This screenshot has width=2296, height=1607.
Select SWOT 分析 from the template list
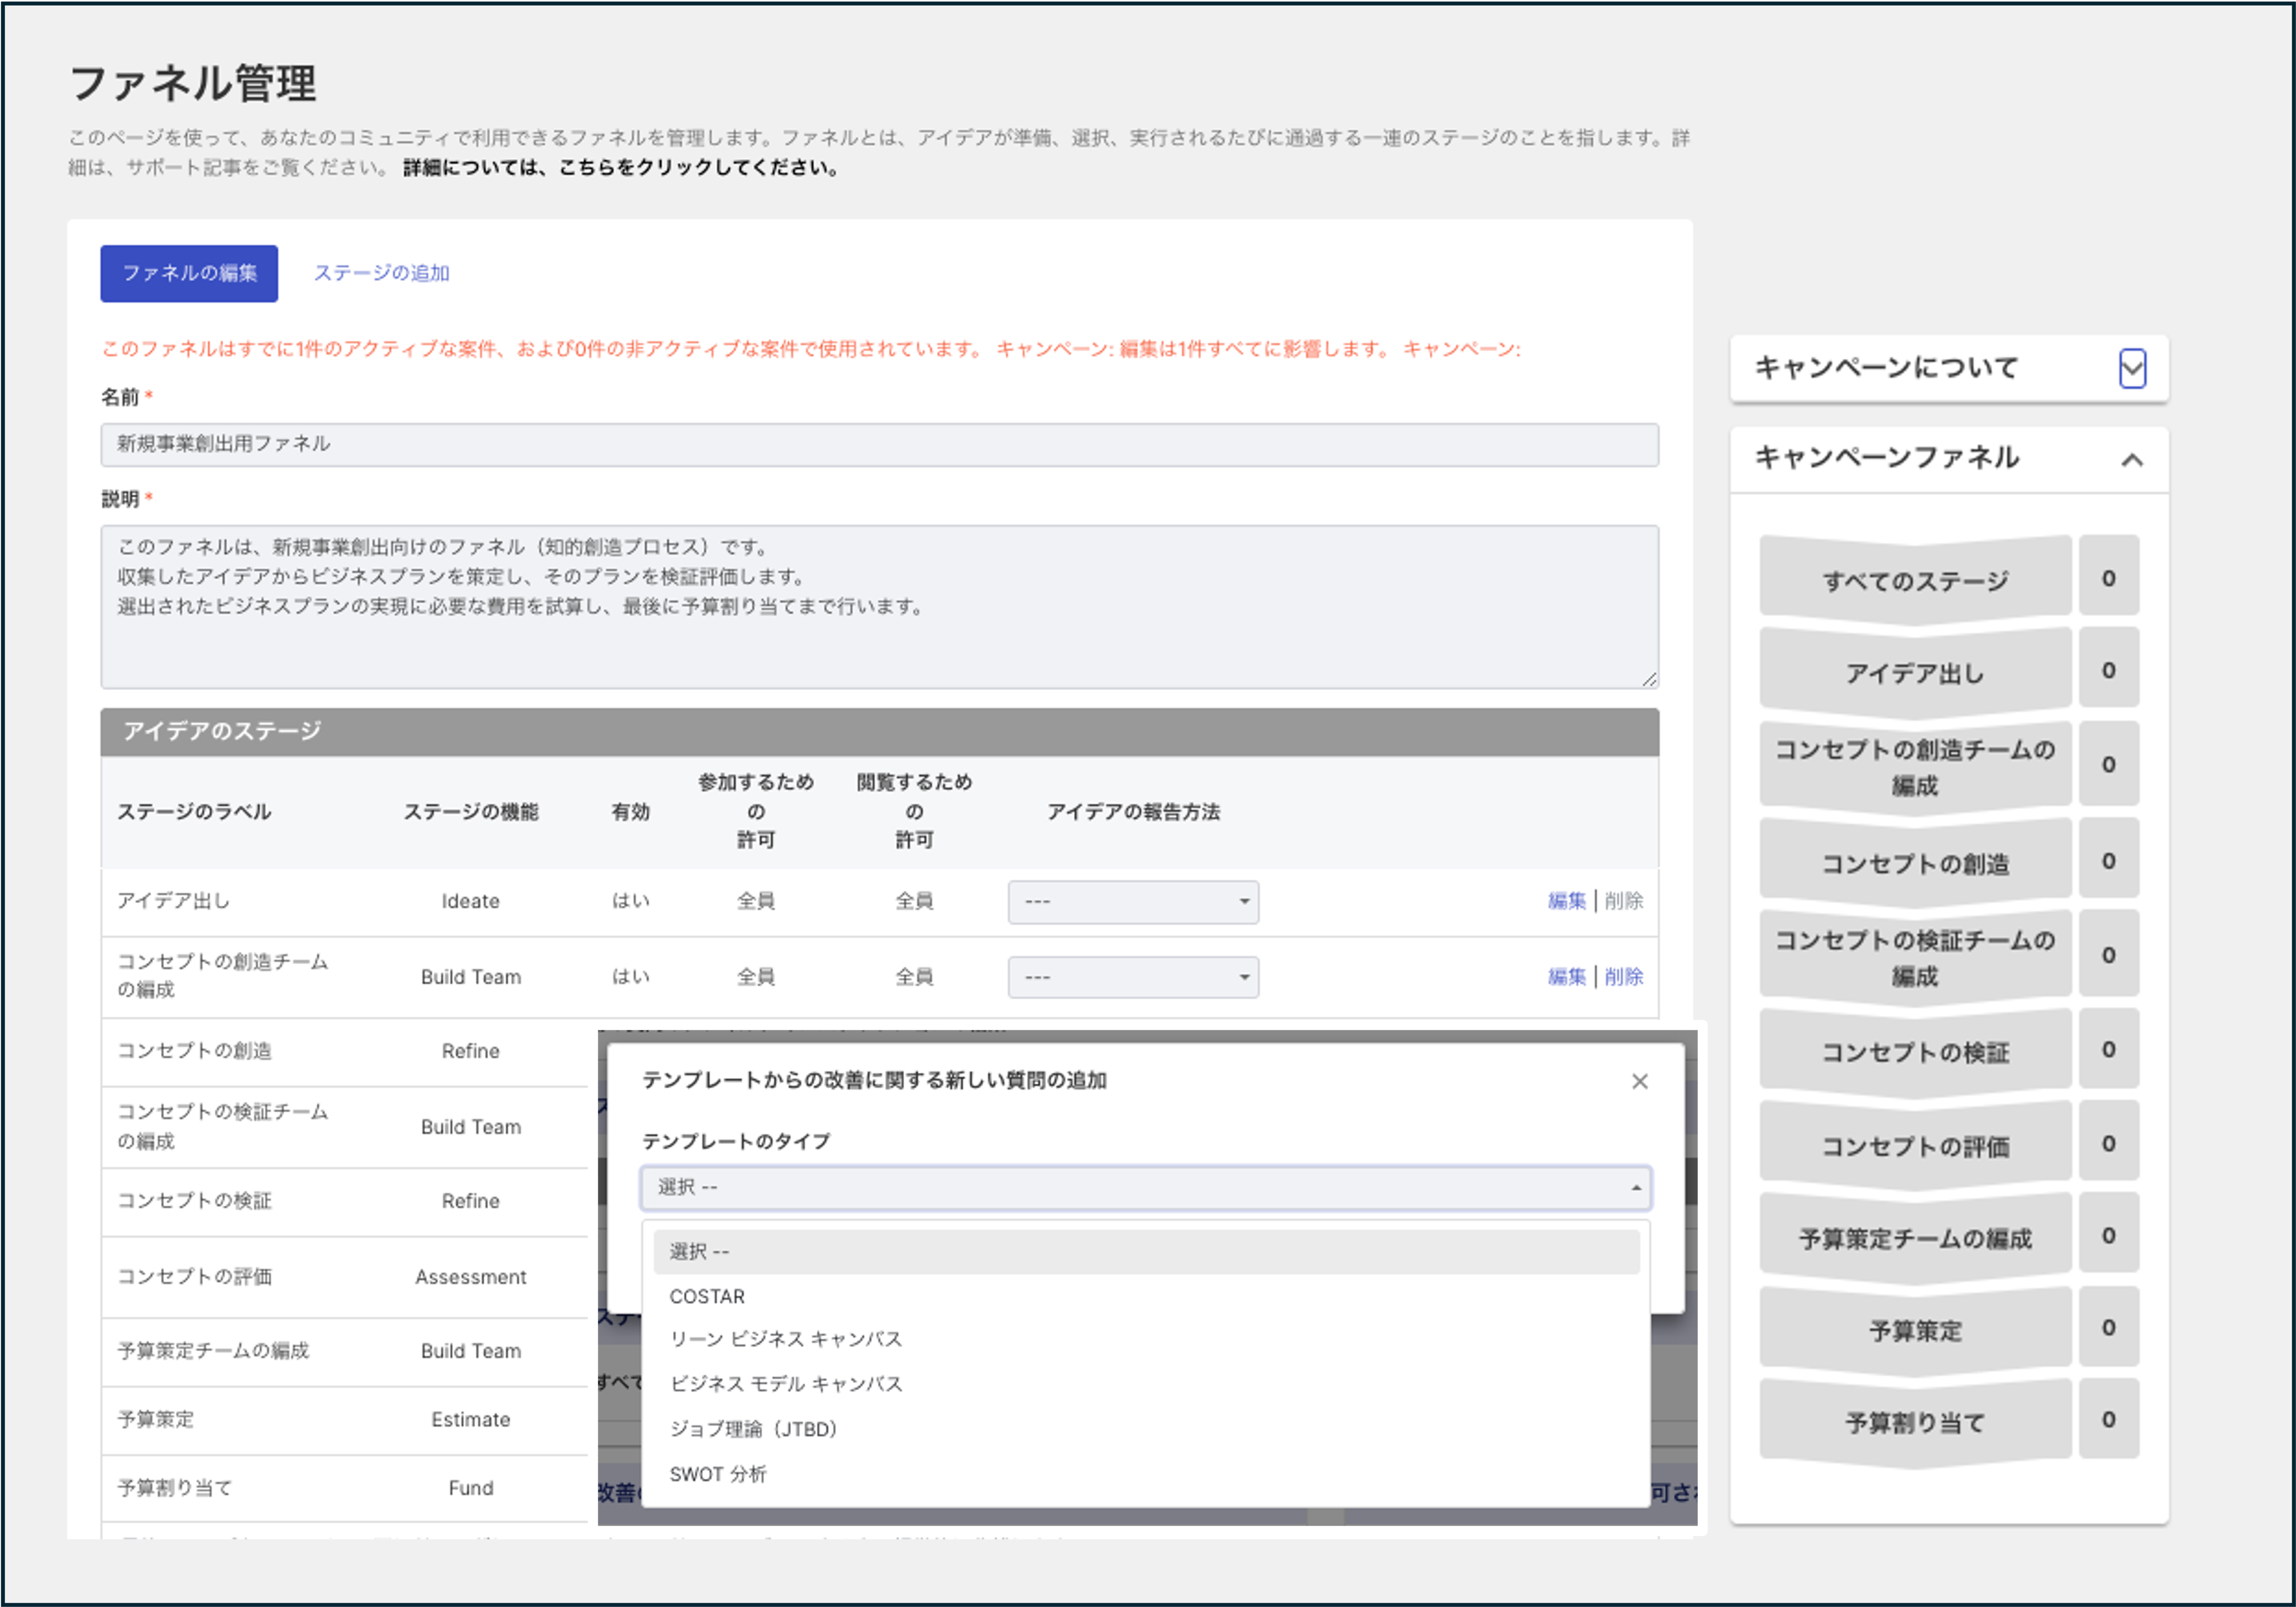[x=718, y=1473]
